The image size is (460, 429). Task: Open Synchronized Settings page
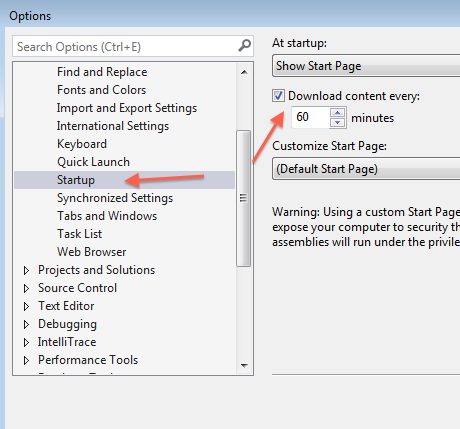click(115, 198)
